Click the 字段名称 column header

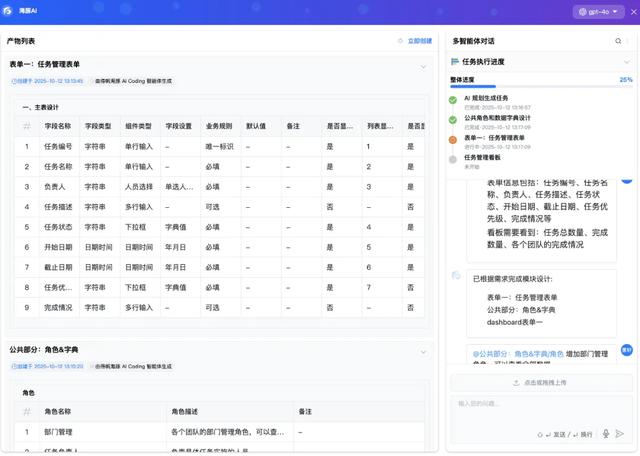point(58,127)
